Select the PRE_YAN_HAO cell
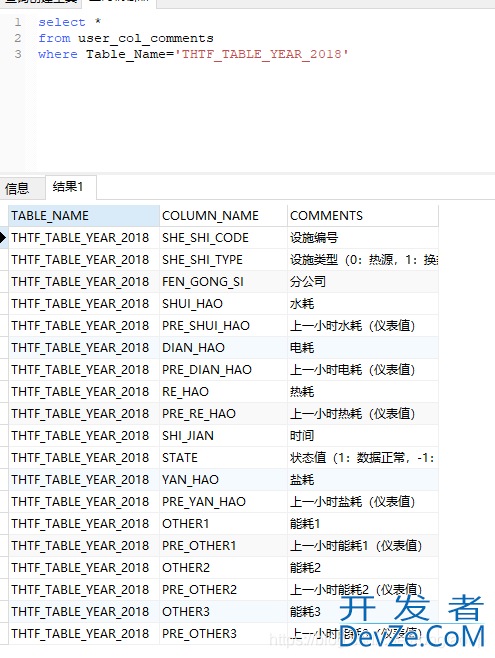The image size is (495, 658). 223,501
